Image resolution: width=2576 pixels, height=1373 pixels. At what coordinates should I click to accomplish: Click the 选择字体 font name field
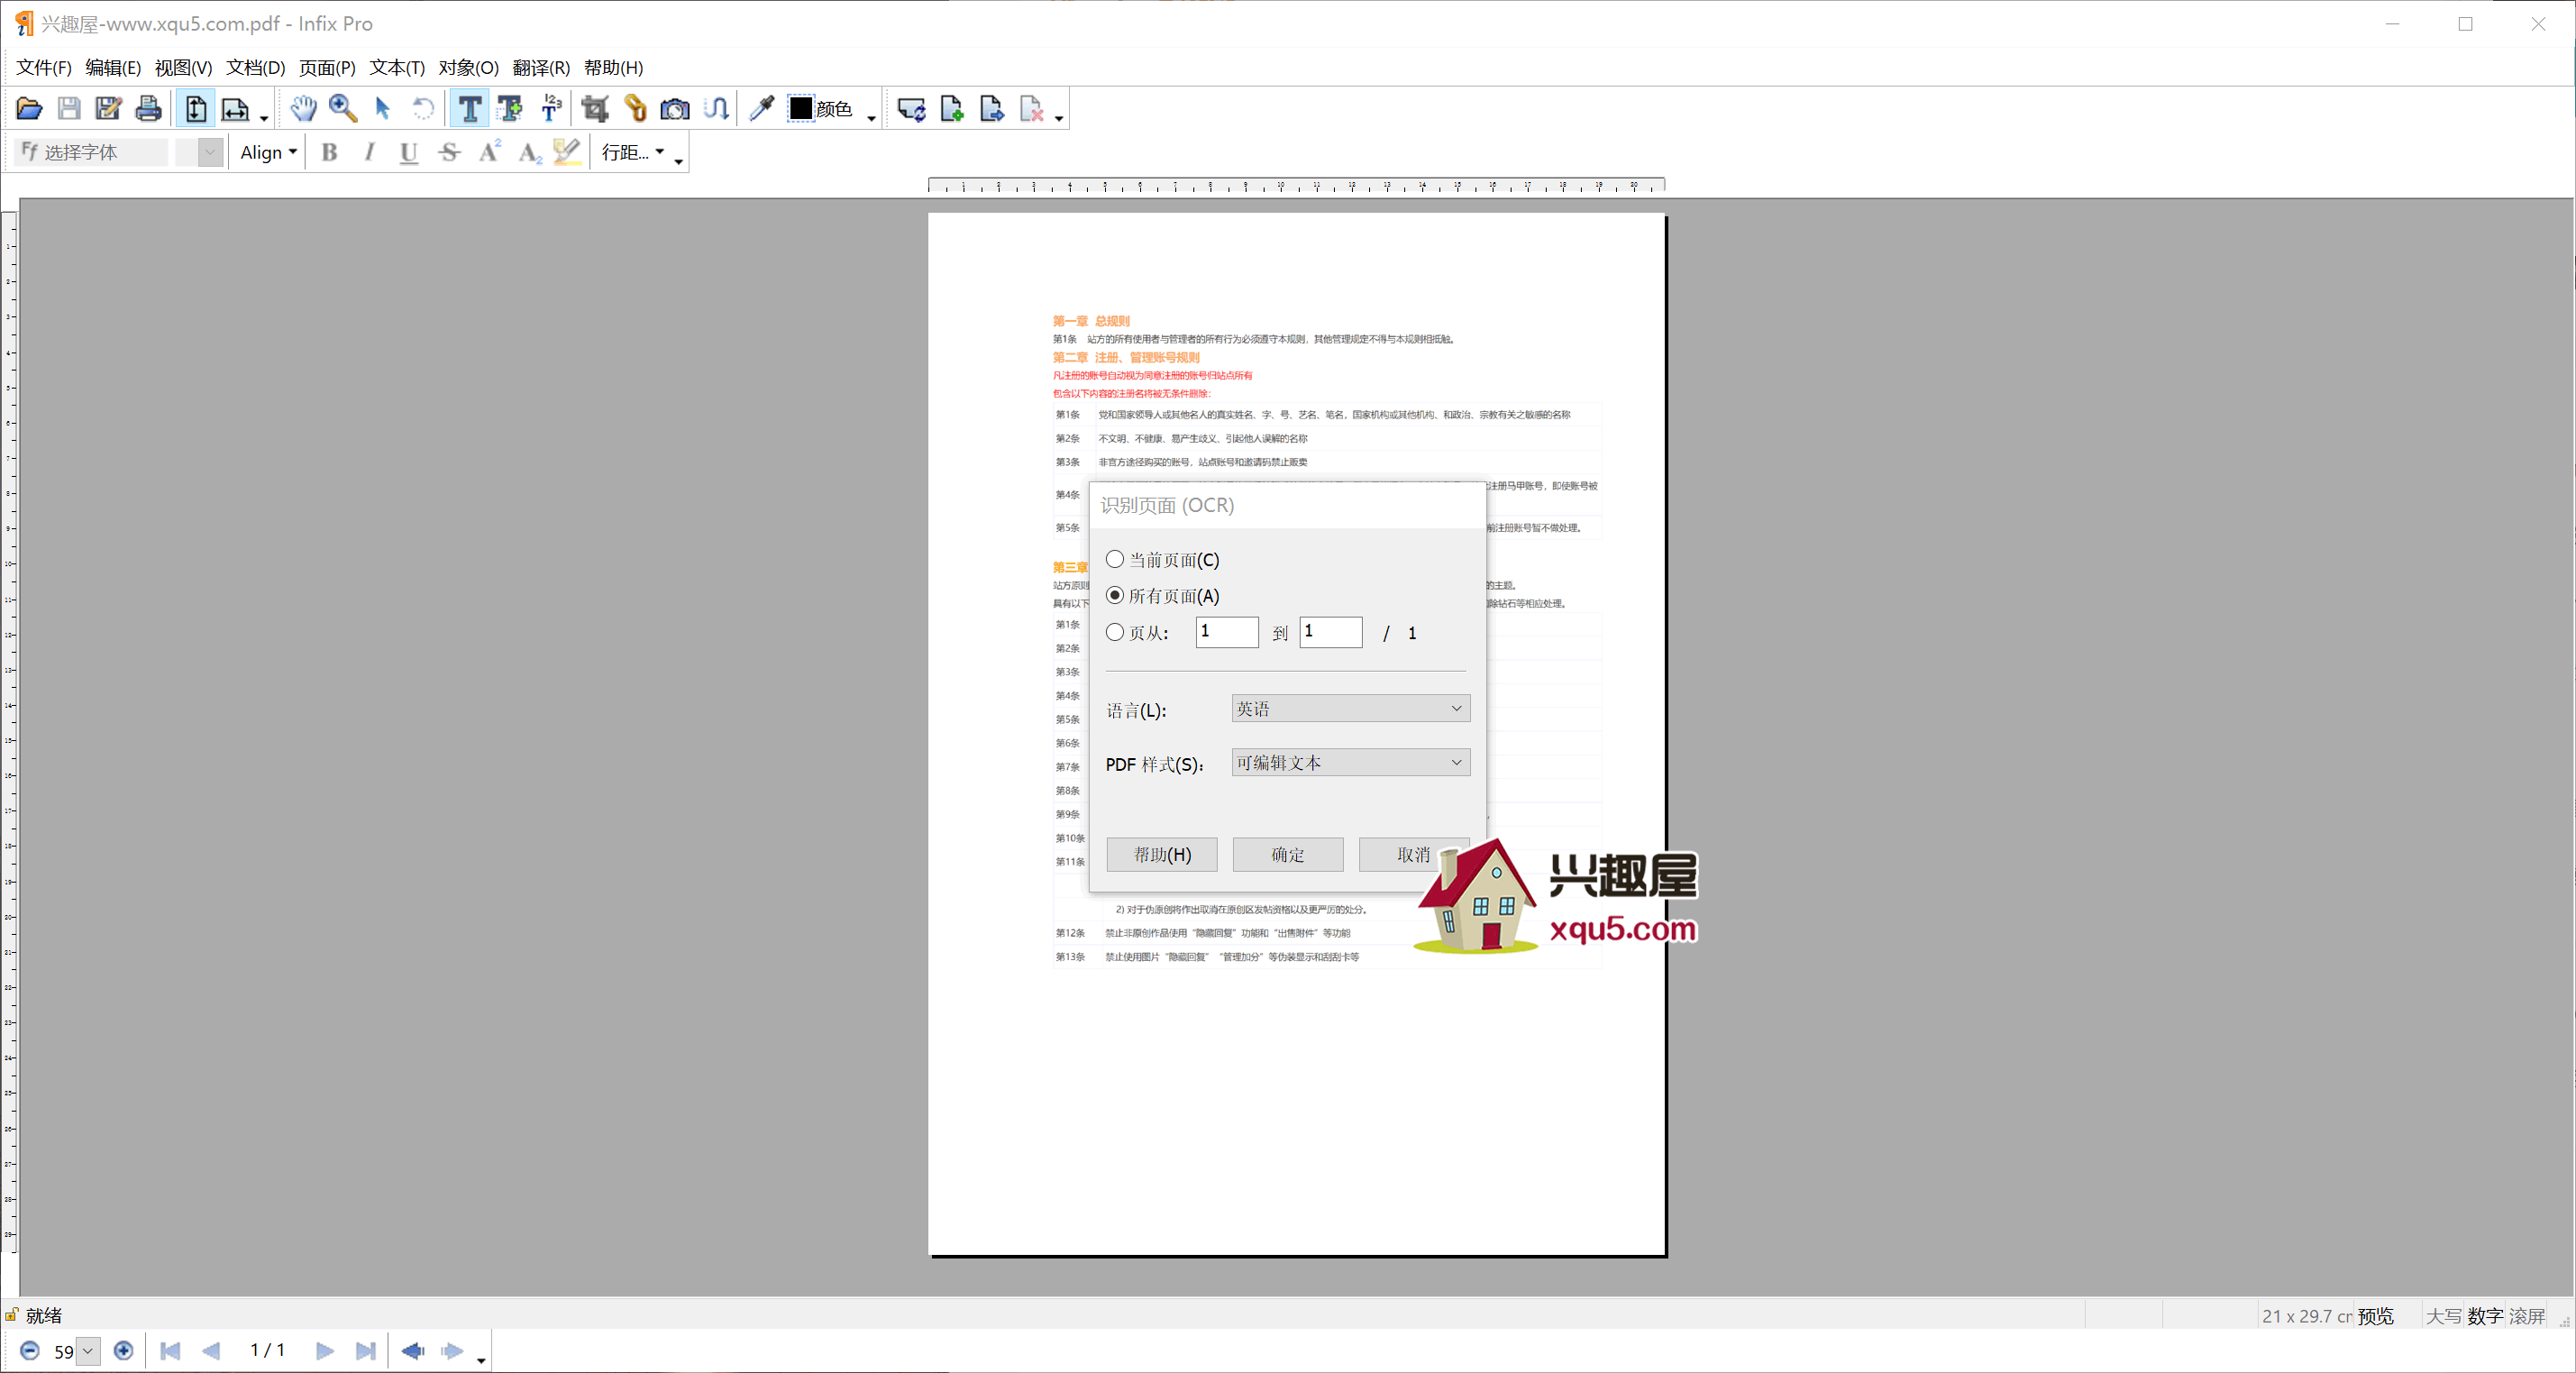93,152
